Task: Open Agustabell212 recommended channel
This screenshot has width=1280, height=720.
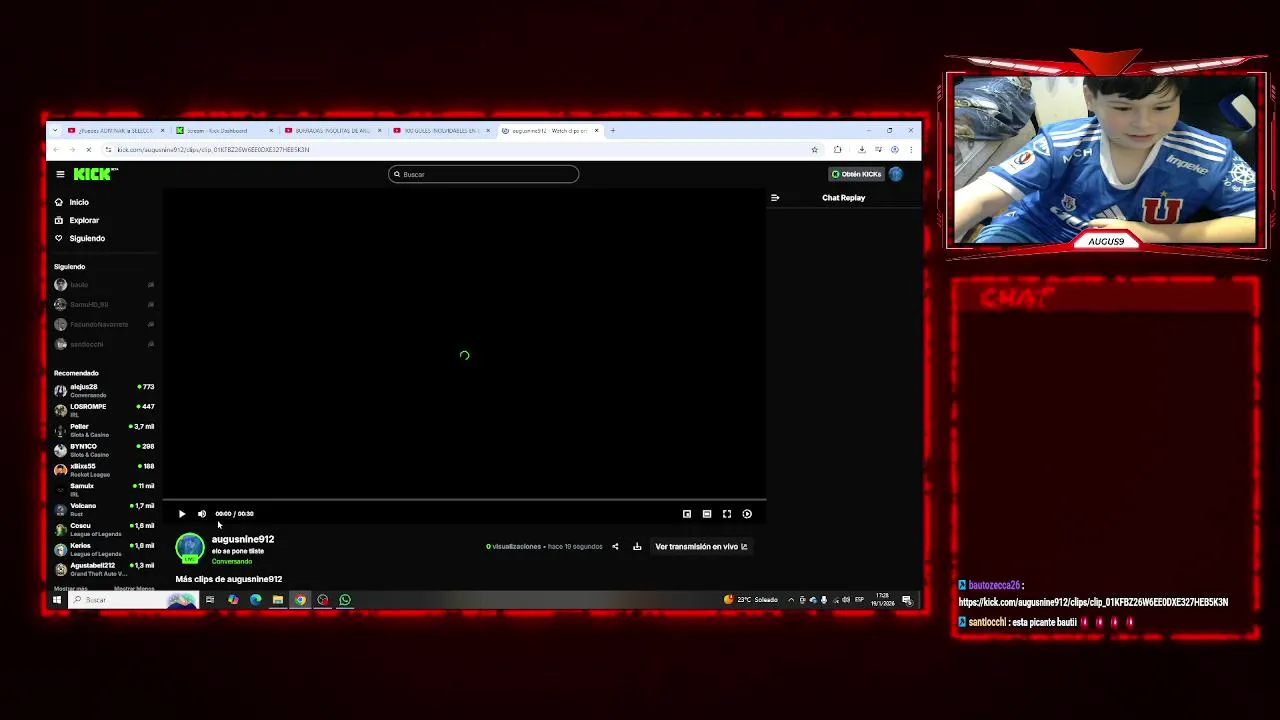Action: click(x=104, y=569)
